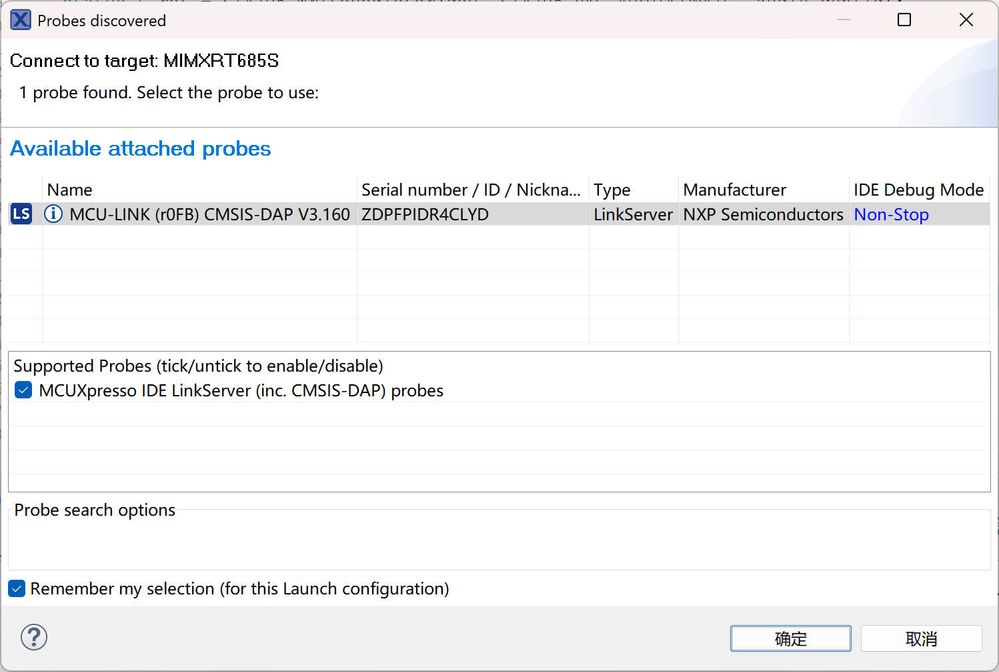Maximize the Probes discovered window
Viewport: 999px width, 672px height.
pyautogui.click(x=904, y=20)
